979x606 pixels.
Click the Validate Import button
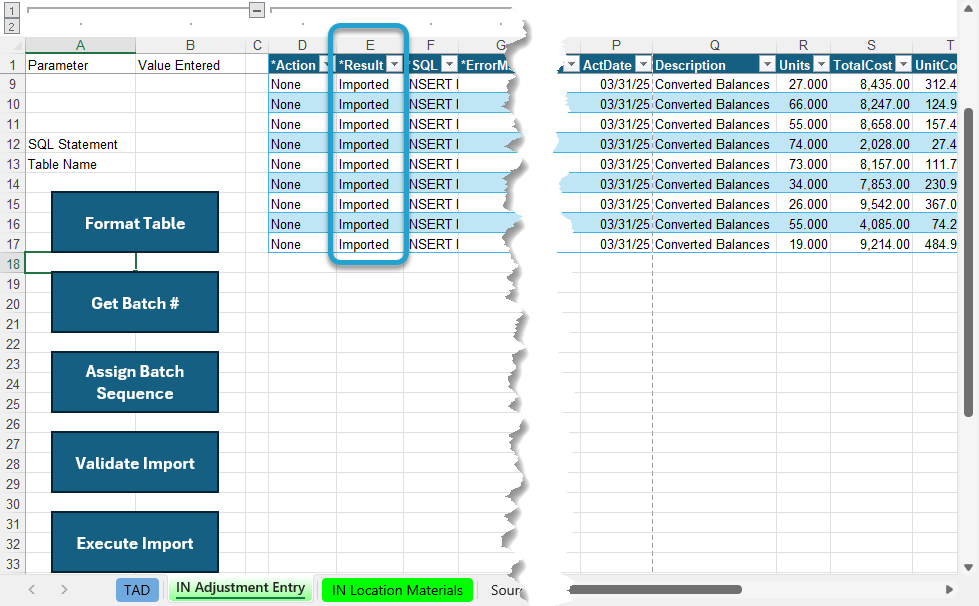(135, 462)
